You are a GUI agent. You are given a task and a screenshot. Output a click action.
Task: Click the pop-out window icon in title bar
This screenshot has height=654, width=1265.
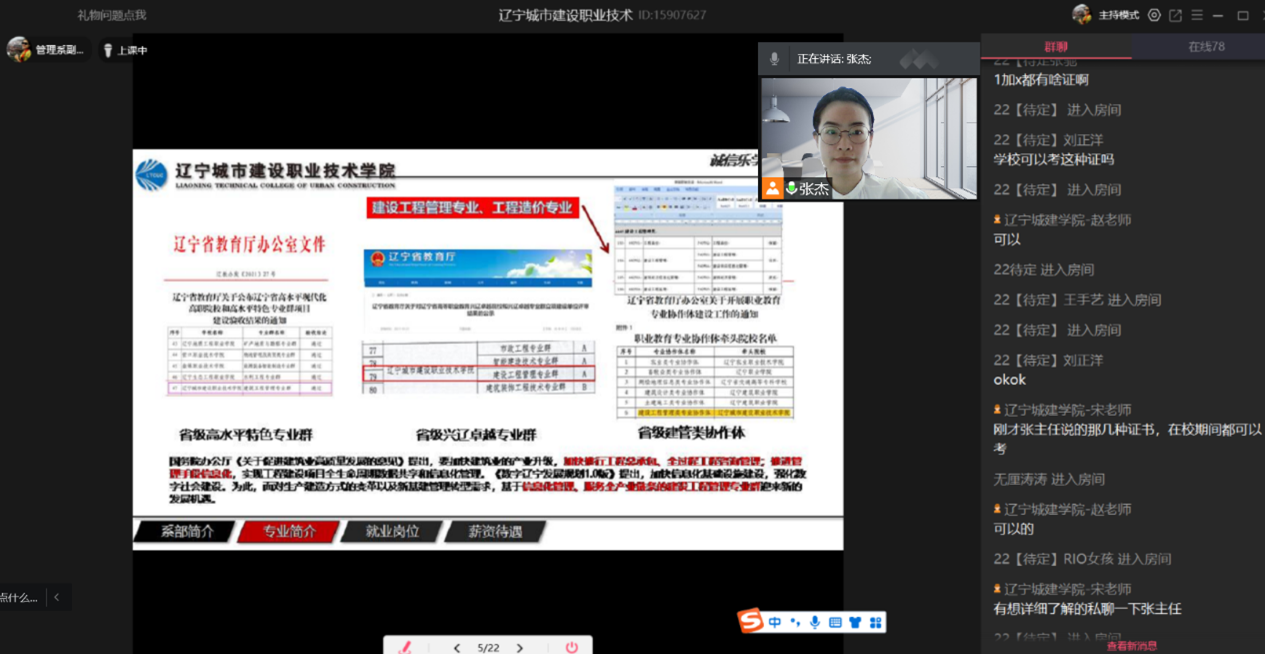coord(1175,15)
